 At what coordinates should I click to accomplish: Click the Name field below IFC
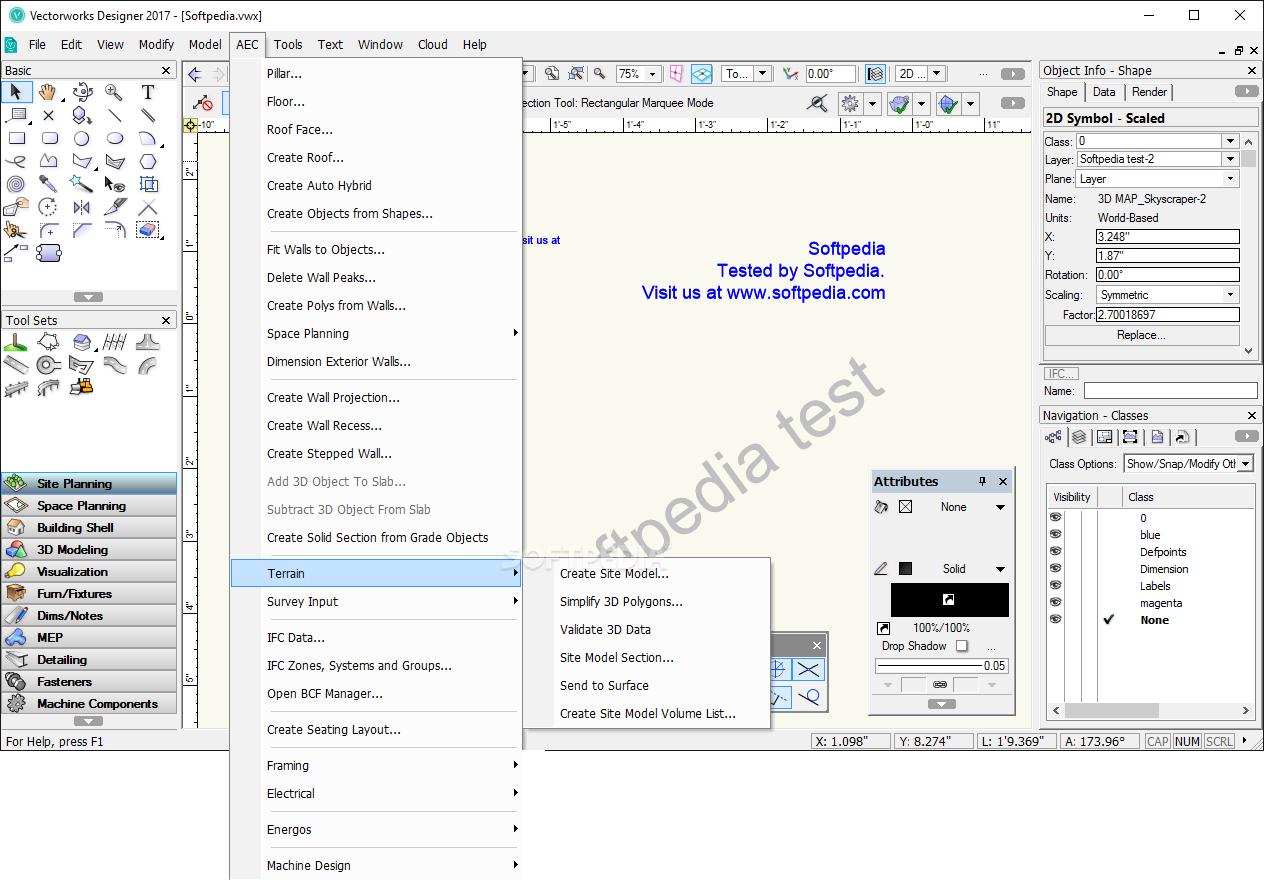1171,391
